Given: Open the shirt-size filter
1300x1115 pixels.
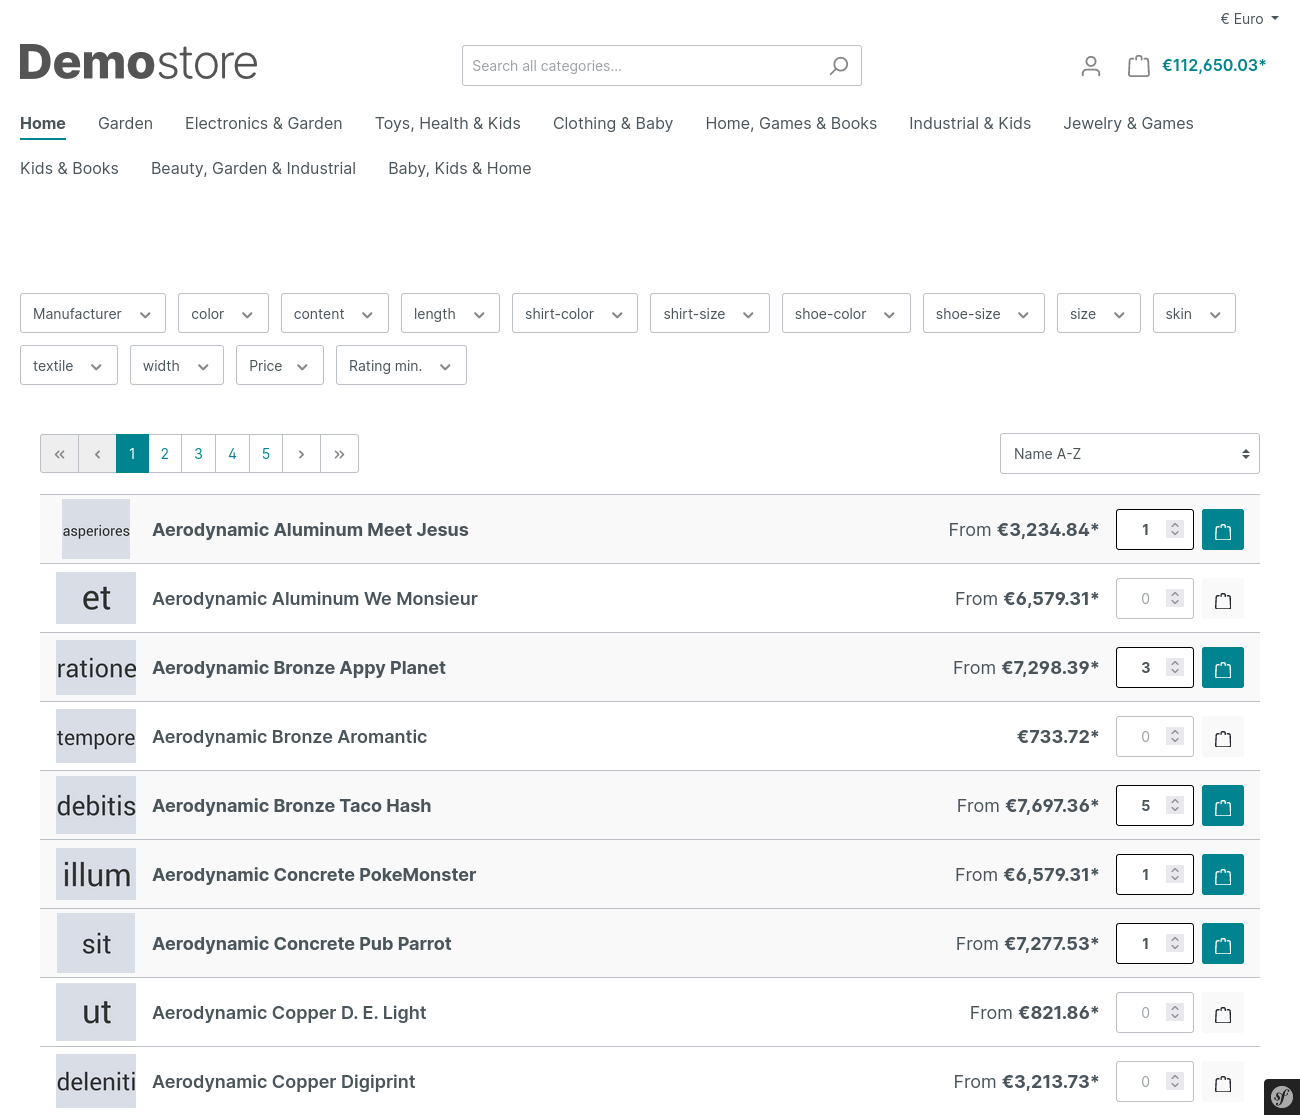Looking at the screenshot, I should coord(710,313).
